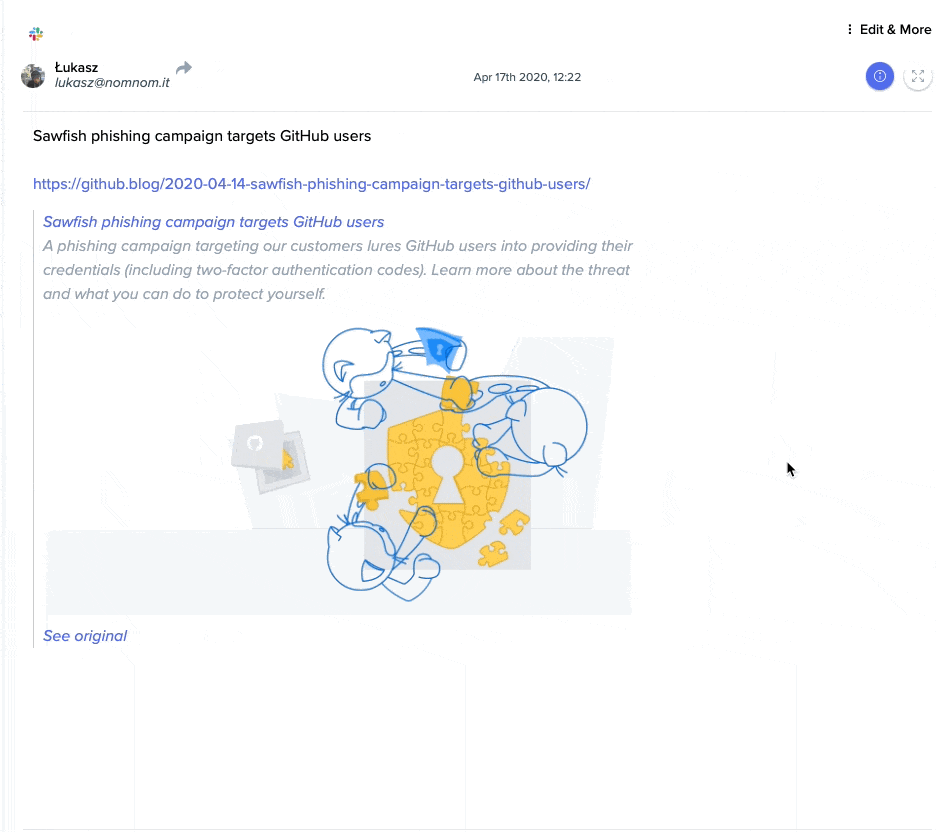The image size is (936, 832).
Task: Click the sender name Łukasz
Action: [76, 67]
